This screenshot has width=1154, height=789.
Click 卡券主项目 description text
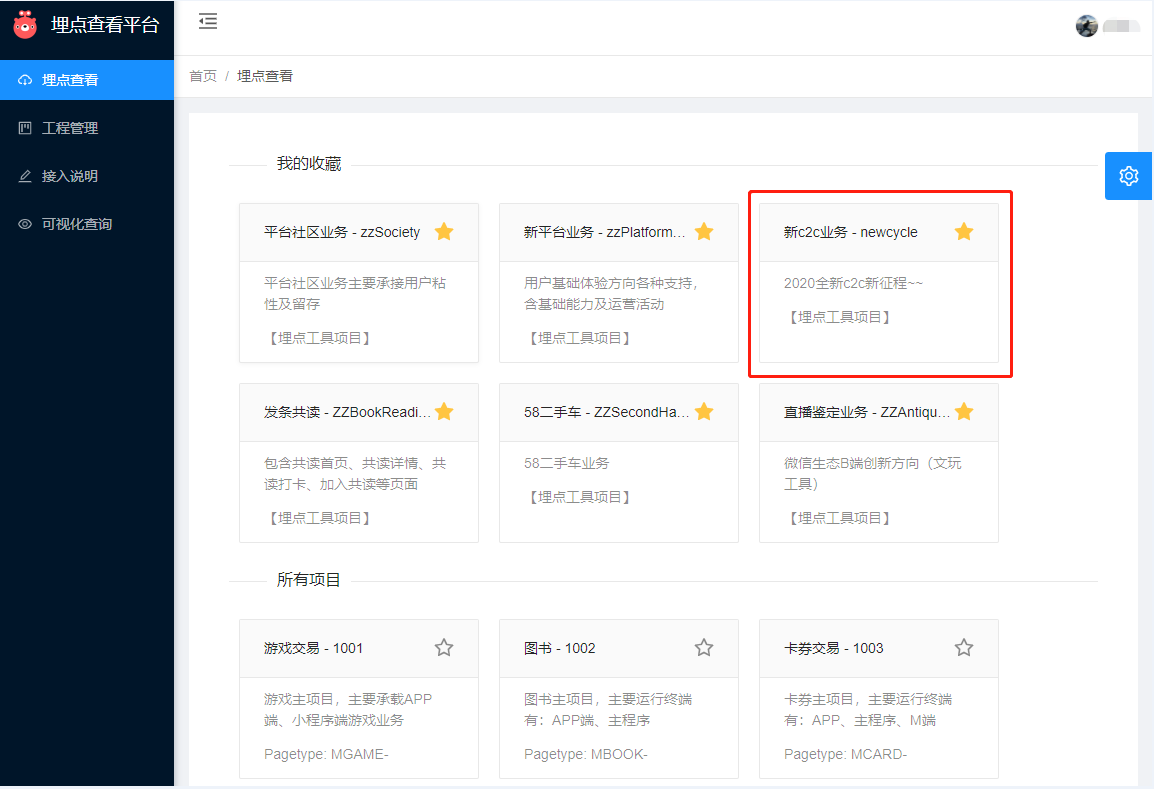tap(868, 710)
